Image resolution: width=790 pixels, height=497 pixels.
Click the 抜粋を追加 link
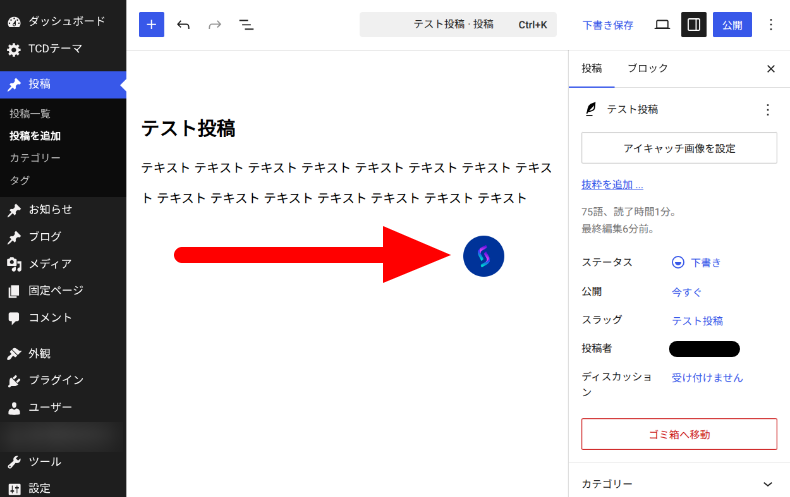(x=612, y=184)
